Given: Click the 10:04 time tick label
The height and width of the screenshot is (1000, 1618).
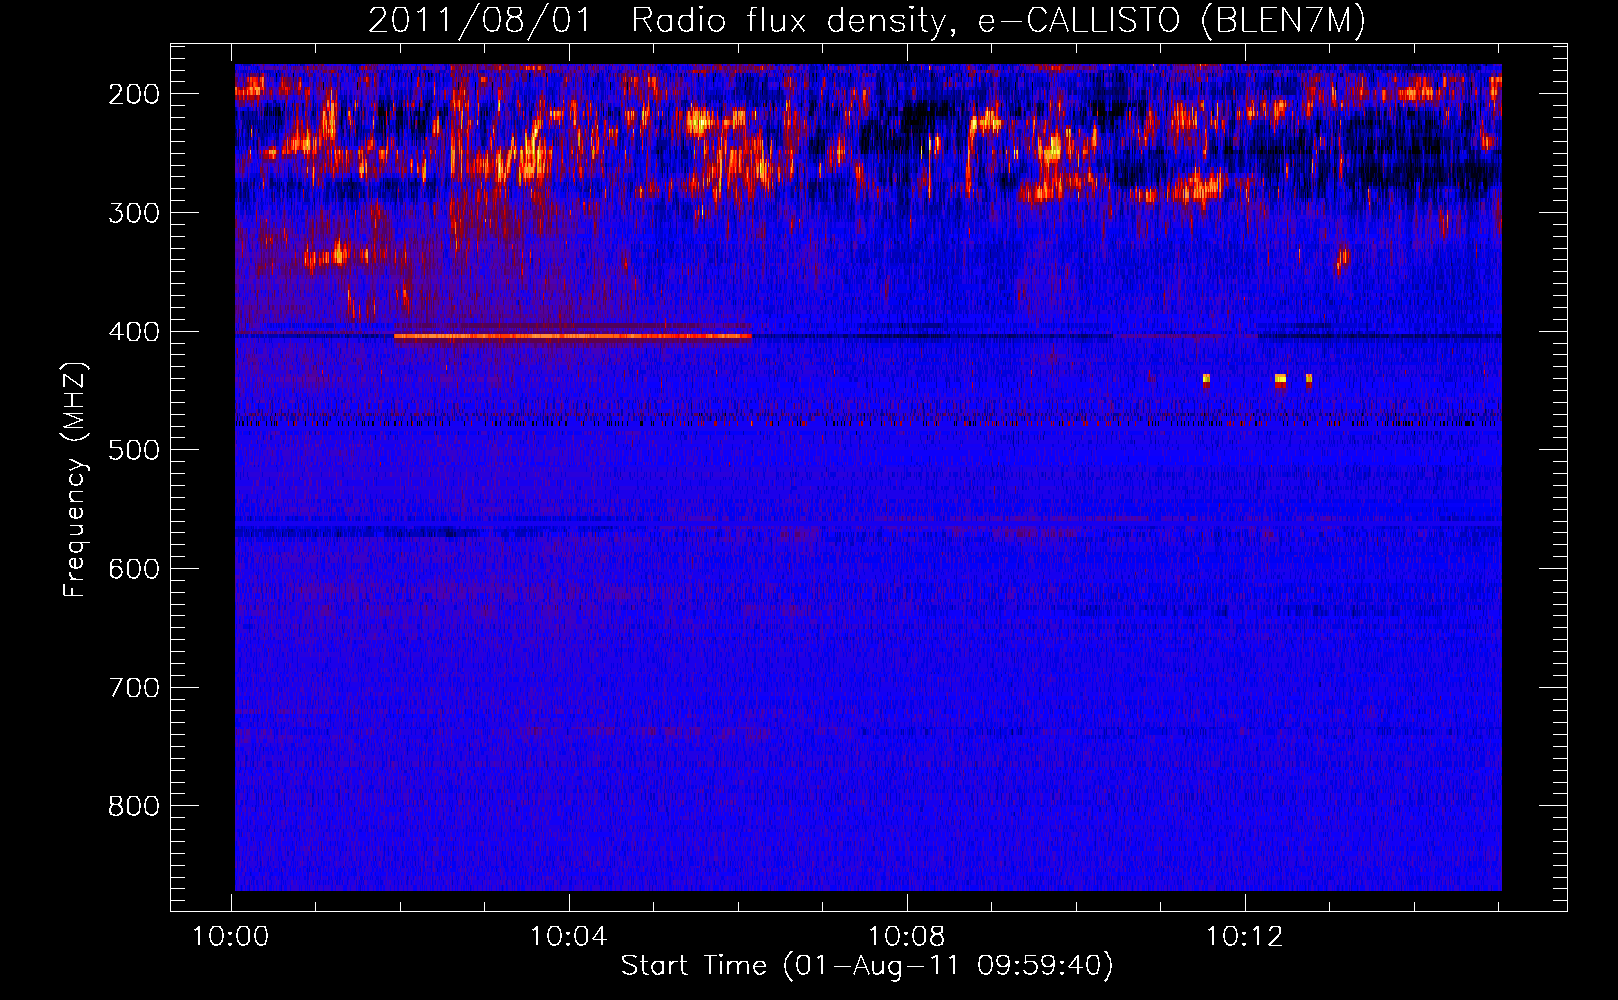Looking at the screenshot, I should [569, 937].
